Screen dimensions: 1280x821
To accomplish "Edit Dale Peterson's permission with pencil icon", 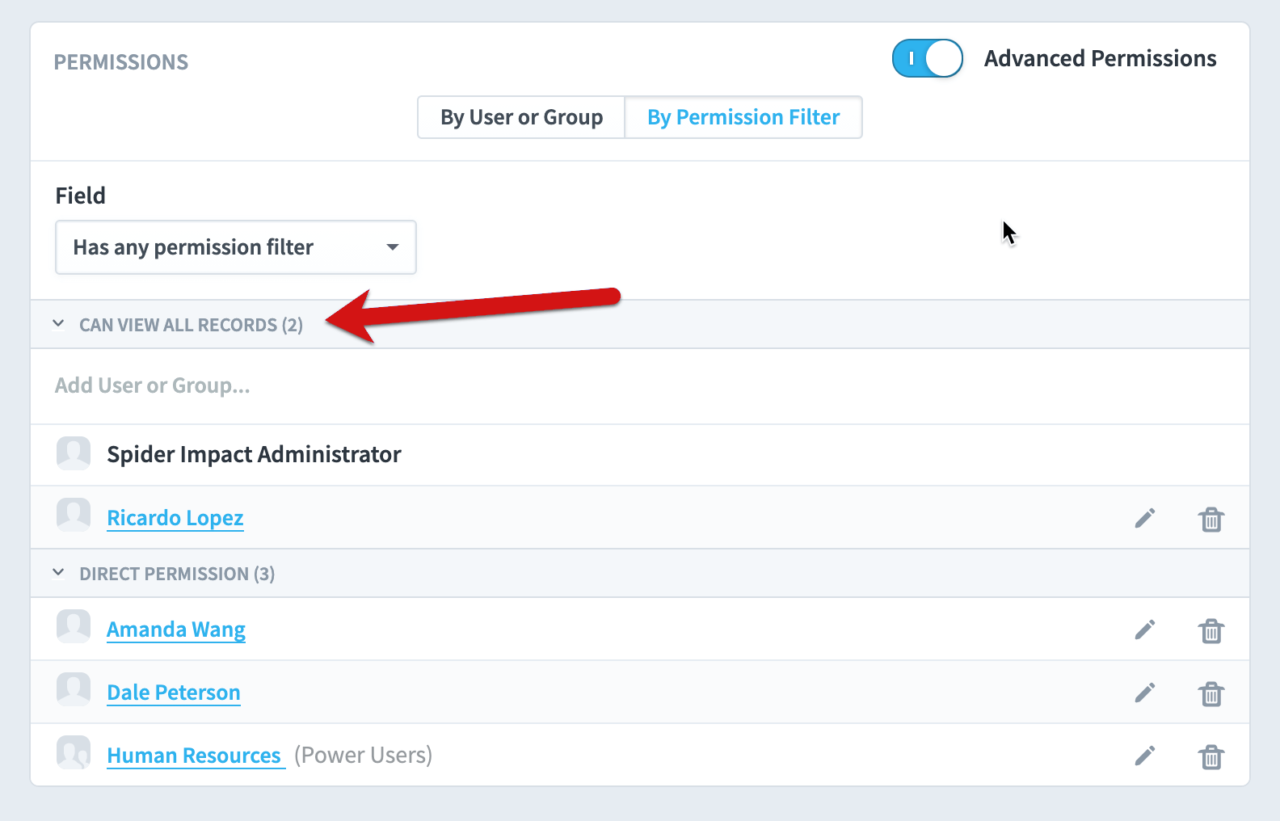I will click(x=1145, y=692).
